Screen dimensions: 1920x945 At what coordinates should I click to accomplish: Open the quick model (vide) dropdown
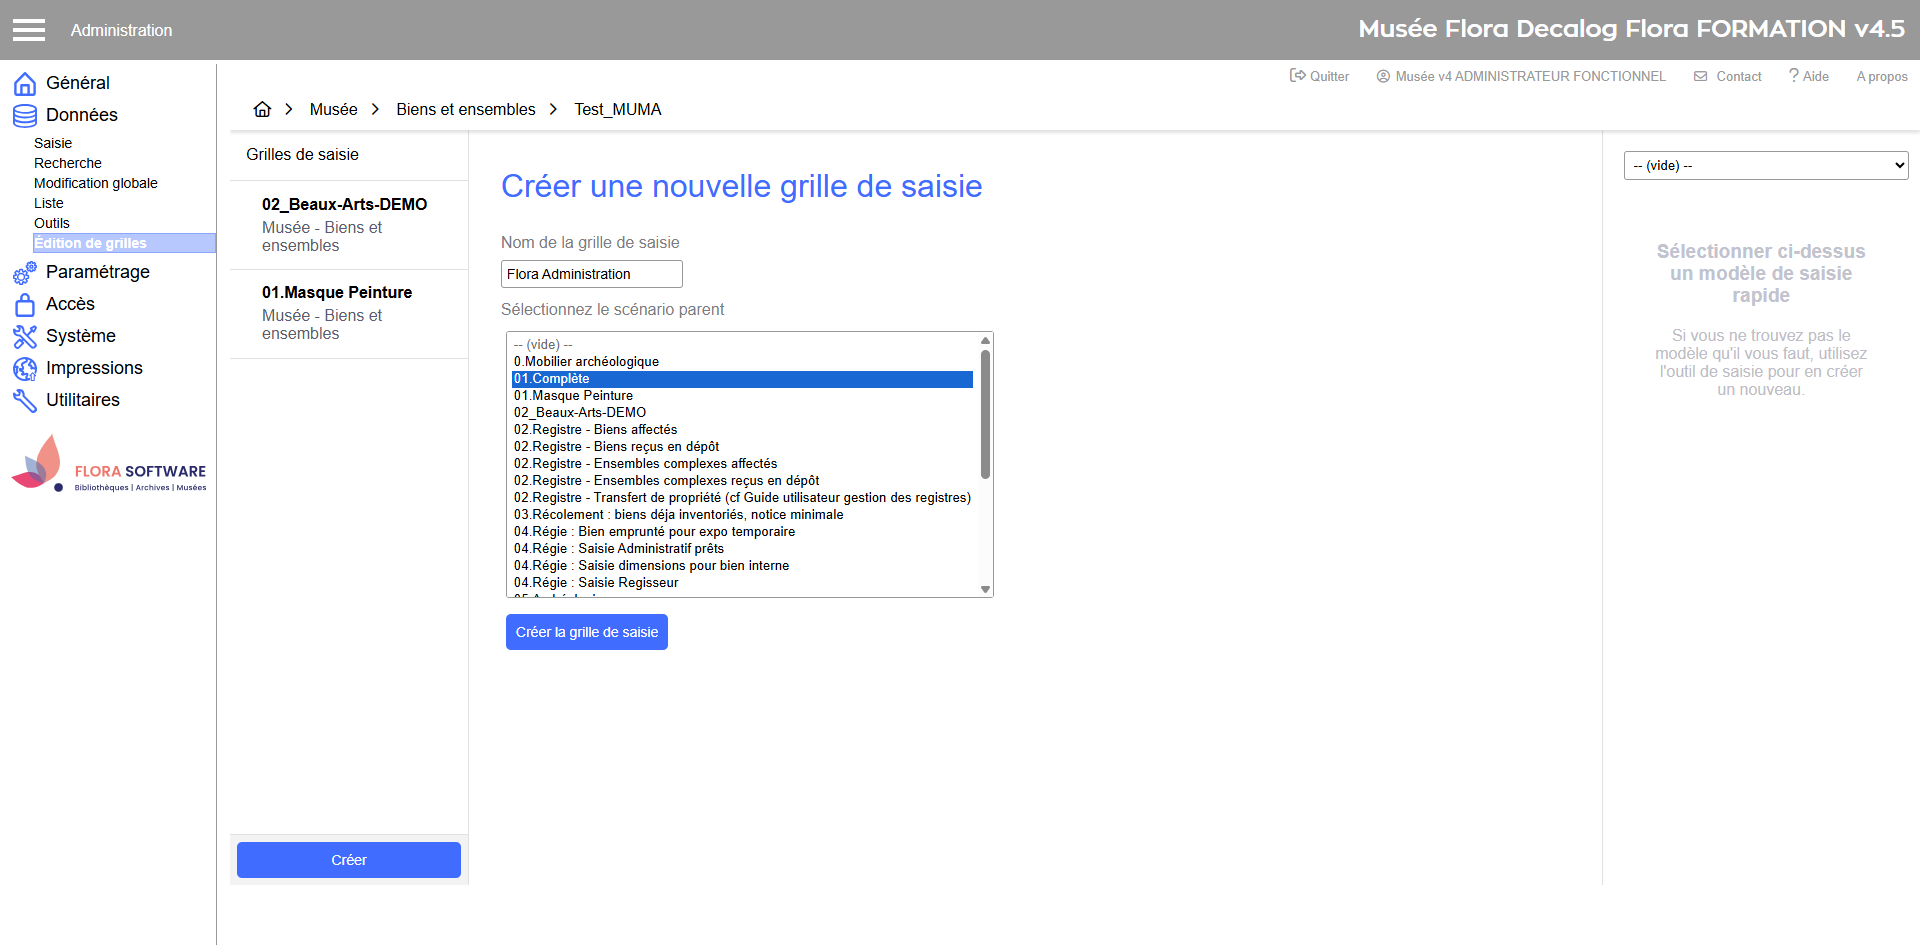pyautogui.click(x=1765, y=166)
